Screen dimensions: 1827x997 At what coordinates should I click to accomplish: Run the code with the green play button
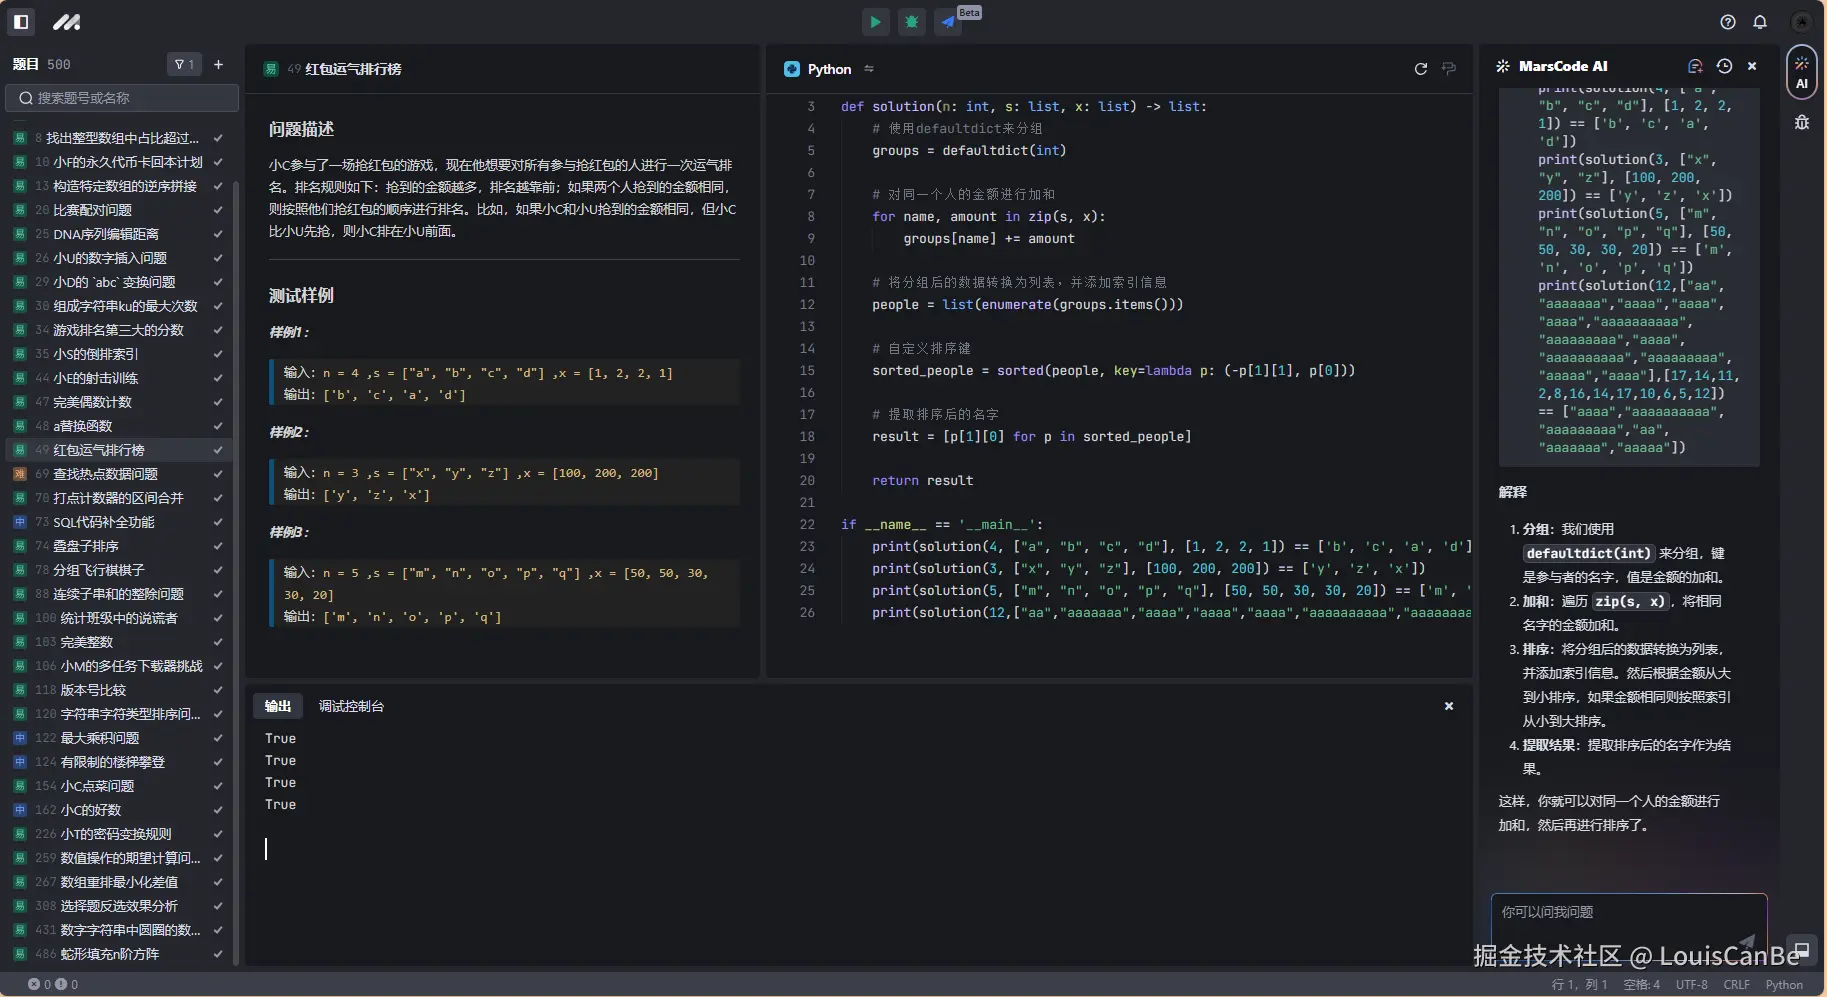point(875,22)
